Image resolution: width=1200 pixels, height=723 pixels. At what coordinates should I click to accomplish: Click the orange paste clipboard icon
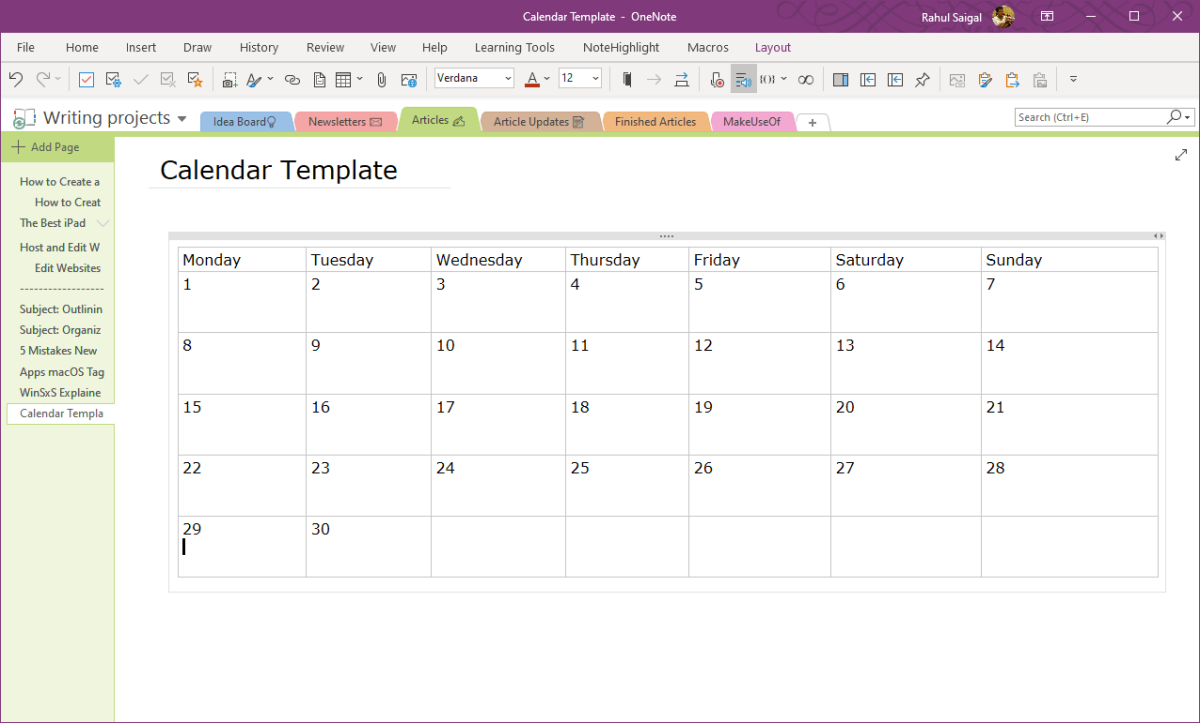[x=1012, y=79]
